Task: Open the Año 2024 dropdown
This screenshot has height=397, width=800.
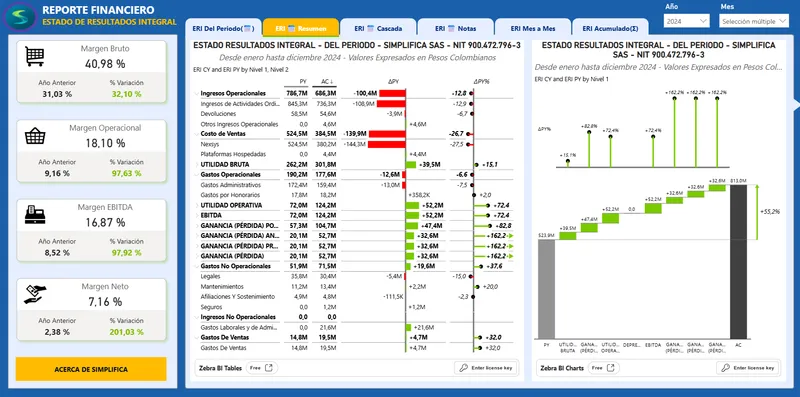Action: 687,21
